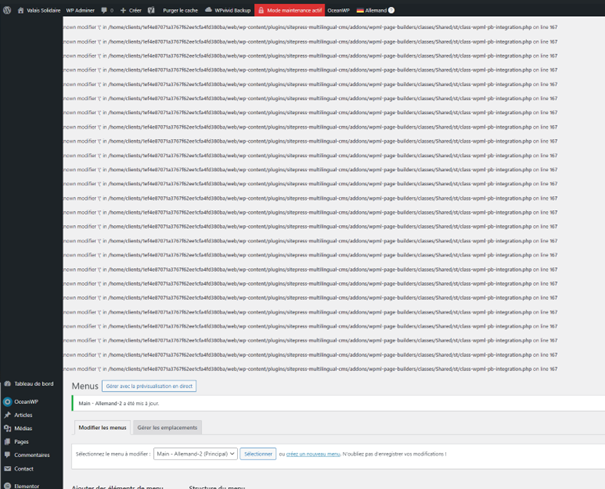This screenshot has height=489, width=605.
Task: Open Commentaires in the sidebar
Action: point(27,455)
